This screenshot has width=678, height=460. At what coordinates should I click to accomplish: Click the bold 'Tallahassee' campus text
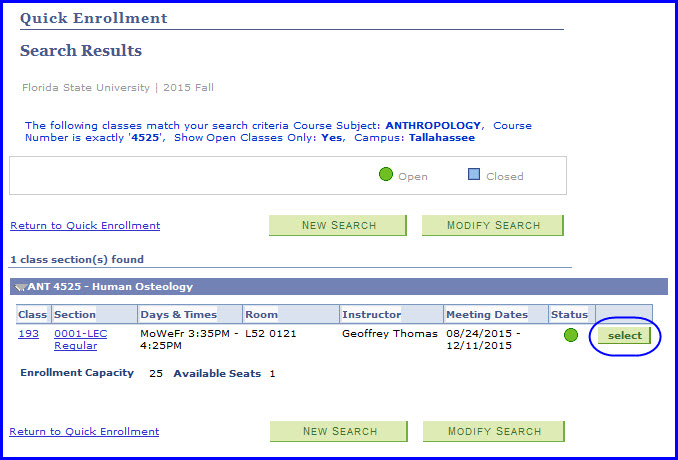(x=442, y=138)
